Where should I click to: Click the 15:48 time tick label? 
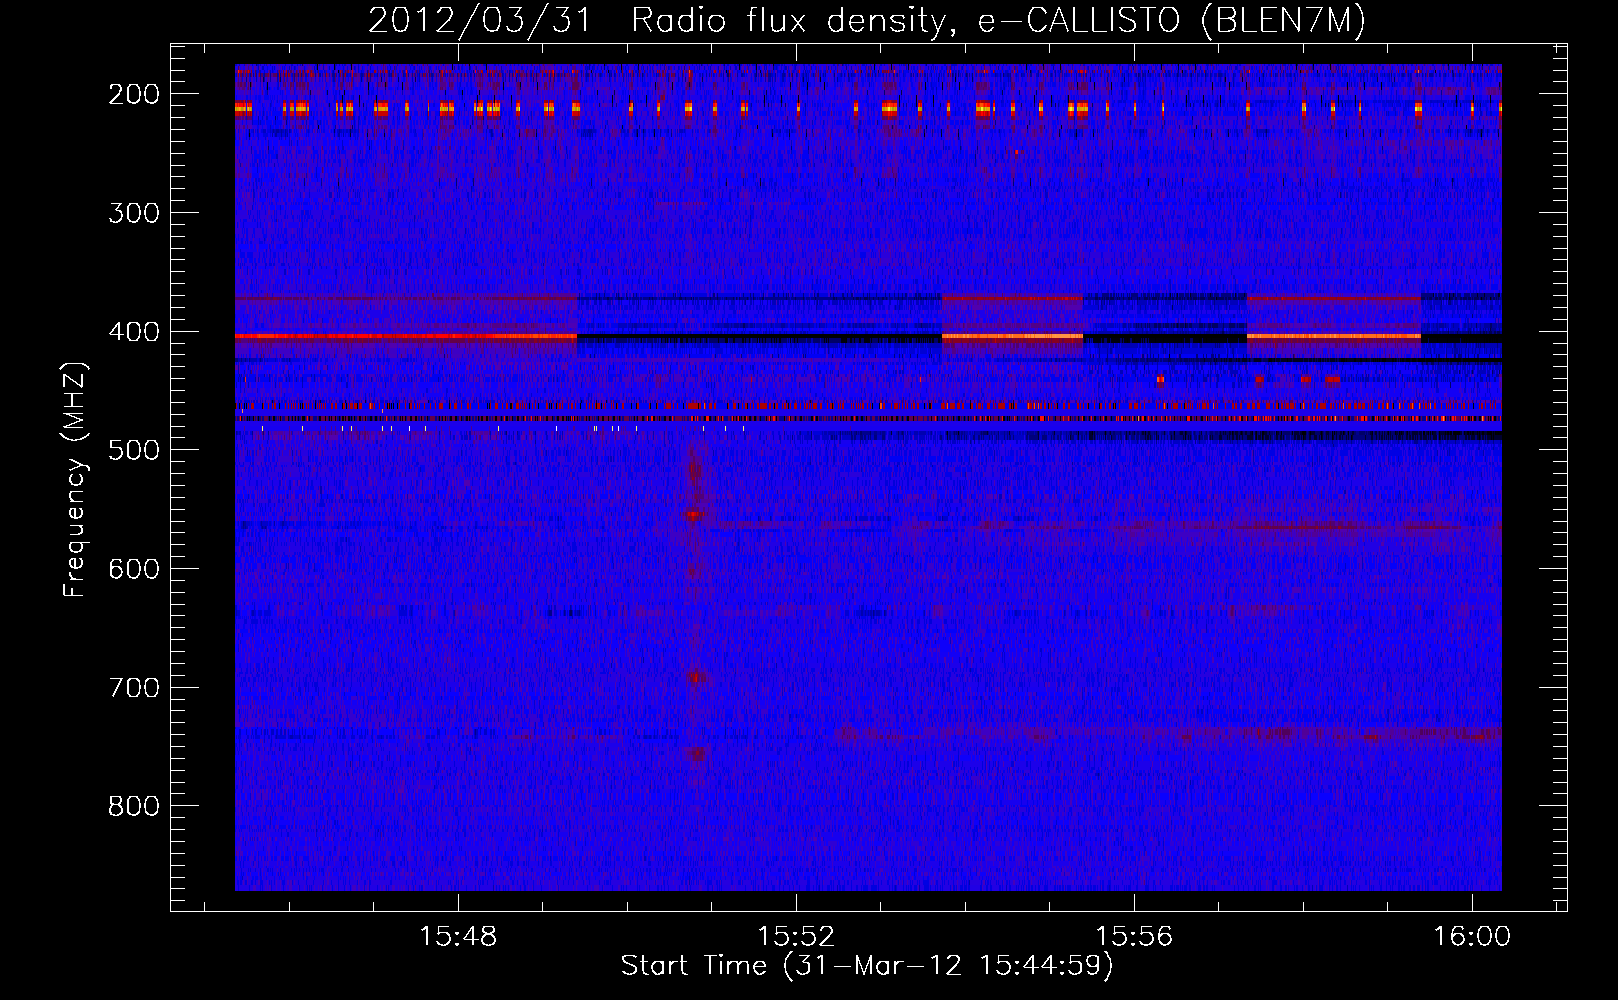click(458, 937)
